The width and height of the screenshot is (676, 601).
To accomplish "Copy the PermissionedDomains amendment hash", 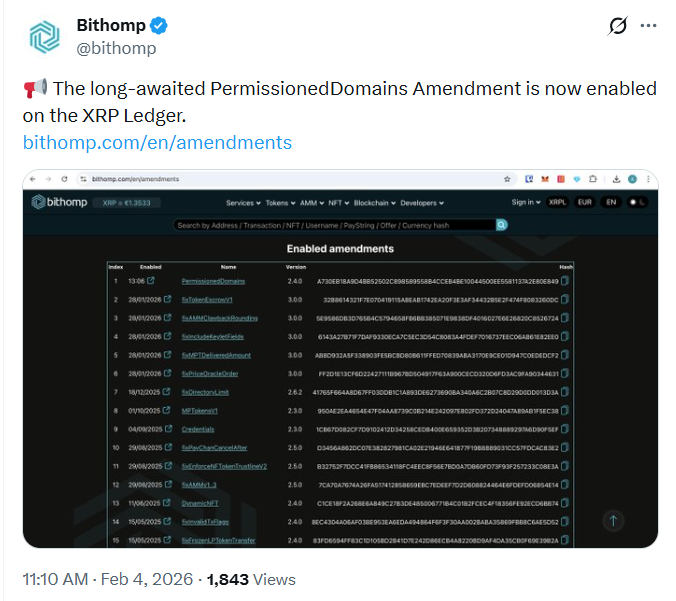I will (566, 281).
